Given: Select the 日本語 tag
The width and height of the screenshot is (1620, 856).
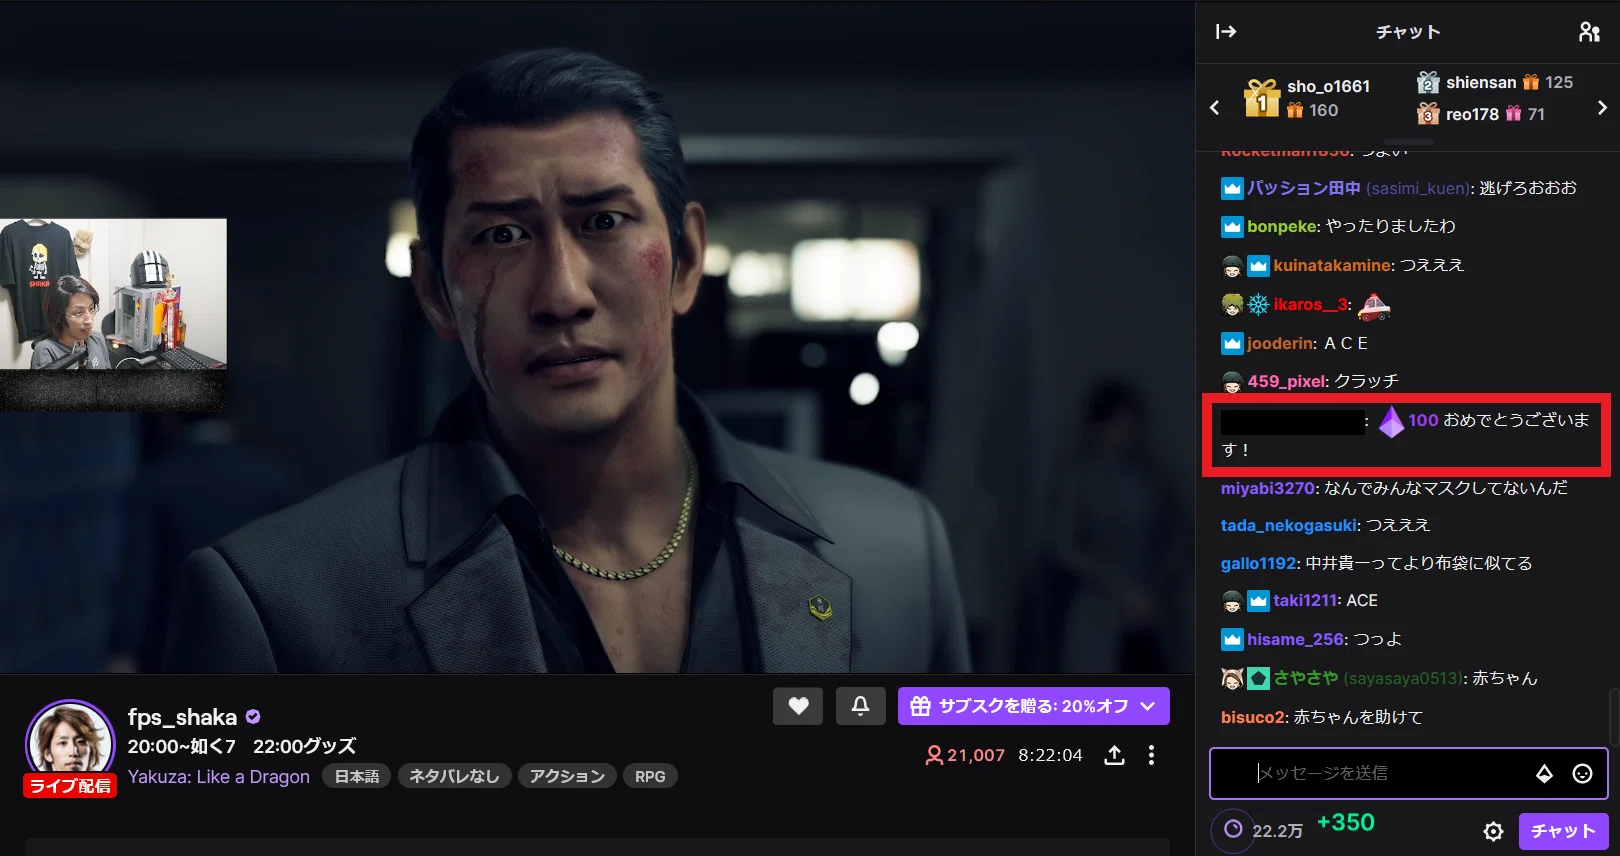Looking at the screenshot, I should coord(357,776).
